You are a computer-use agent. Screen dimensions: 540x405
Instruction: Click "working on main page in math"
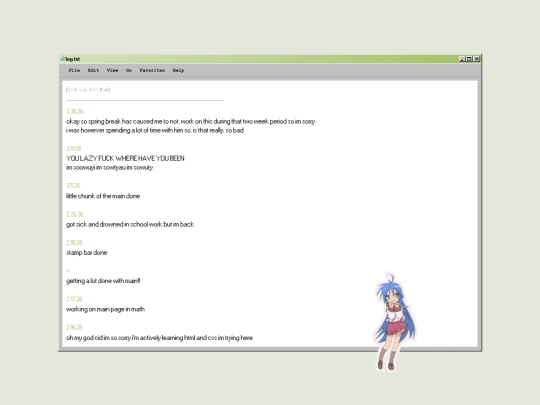pyautogui.click(x=105, y=309)
